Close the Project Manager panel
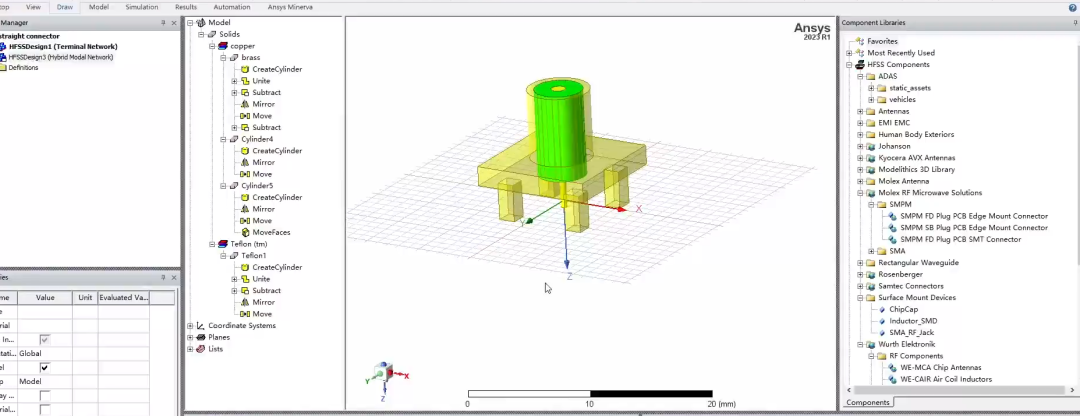The height and width of the screenshot is (416, 1080). [x=174, y=23]
